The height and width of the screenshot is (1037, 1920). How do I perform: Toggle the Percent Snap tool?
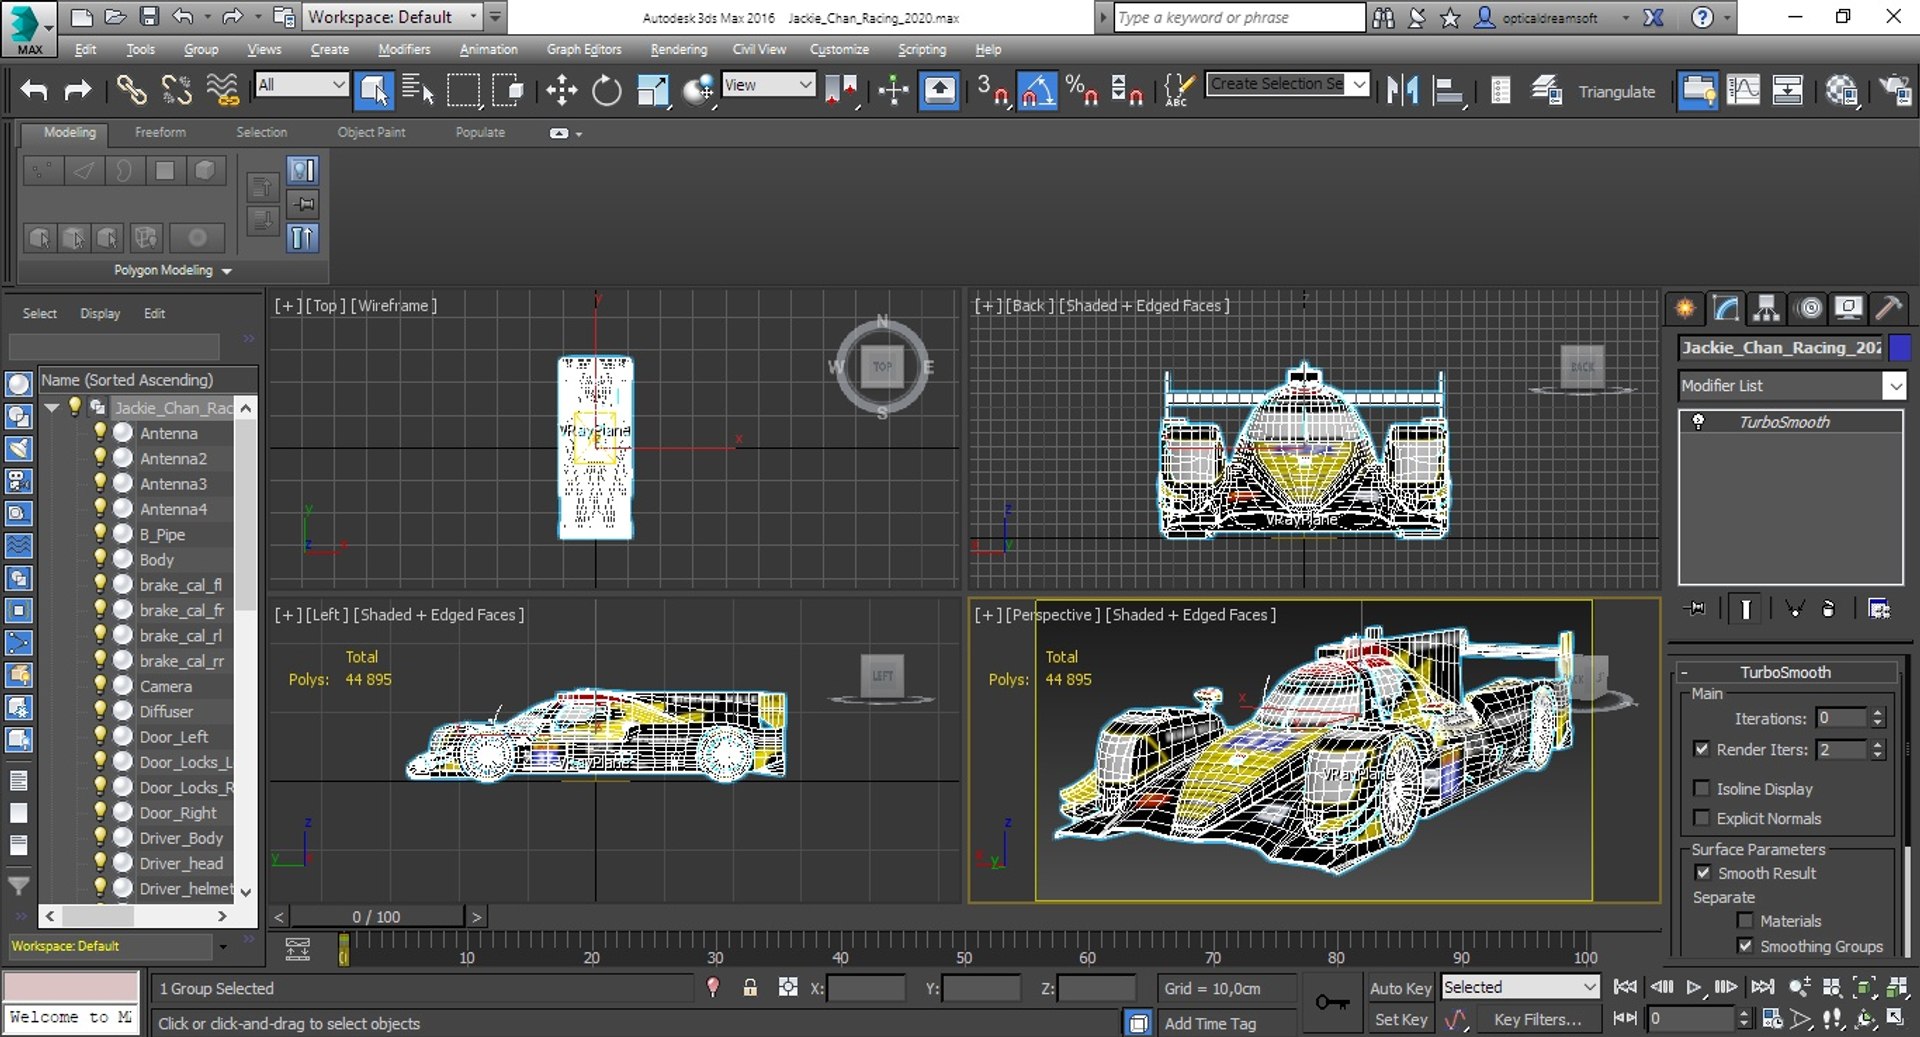coord(1081,91)
